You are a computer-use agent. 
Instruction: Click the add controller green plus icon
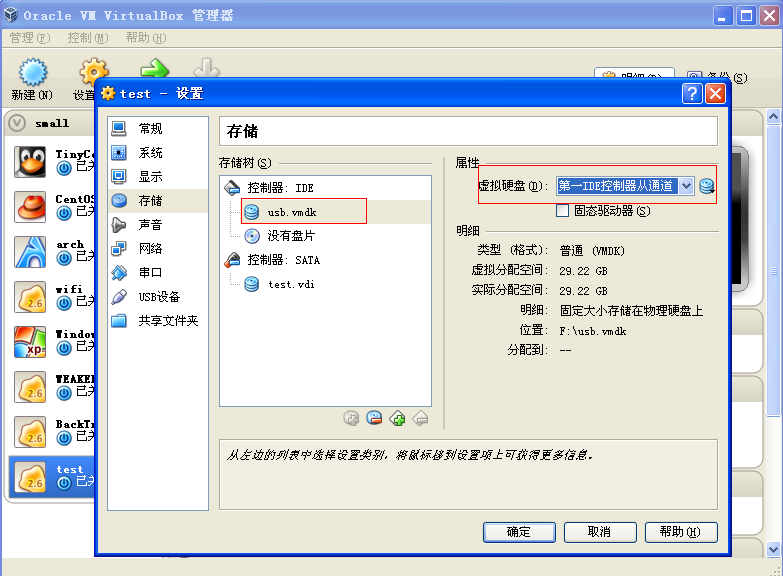[397, 418]
